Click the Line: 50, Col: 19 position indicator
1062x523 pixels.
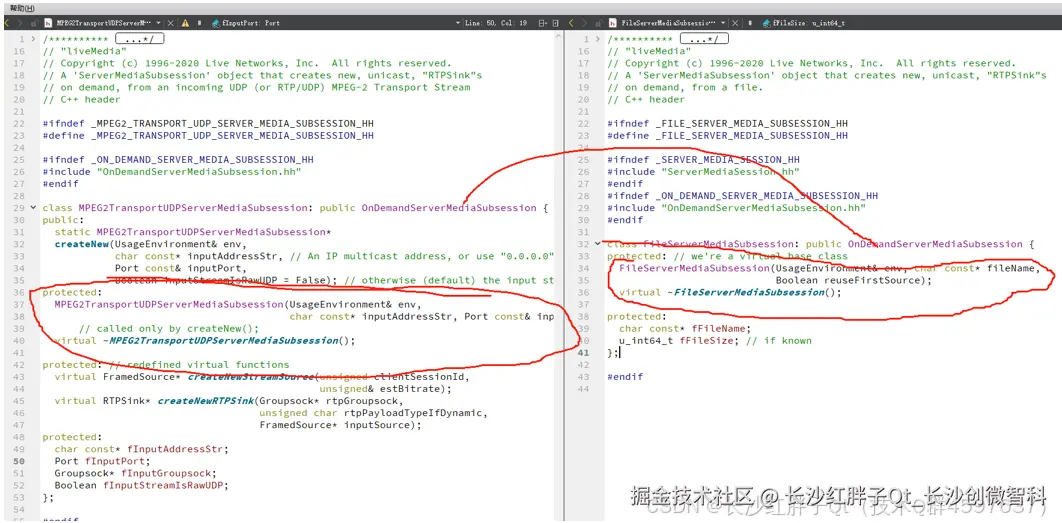click(496, 23)
